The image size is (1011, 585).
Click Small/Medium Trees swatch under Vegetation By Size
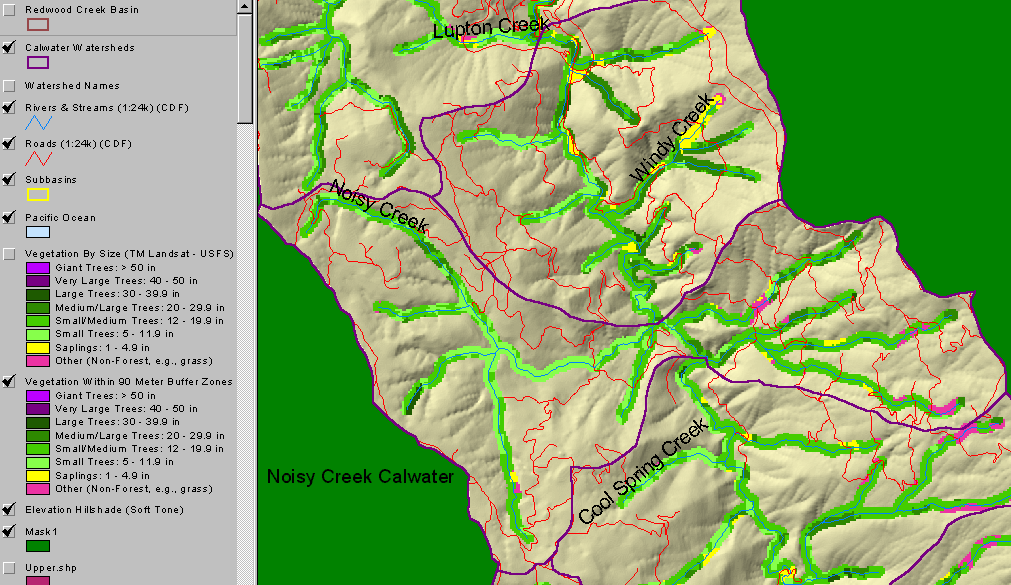38,321
